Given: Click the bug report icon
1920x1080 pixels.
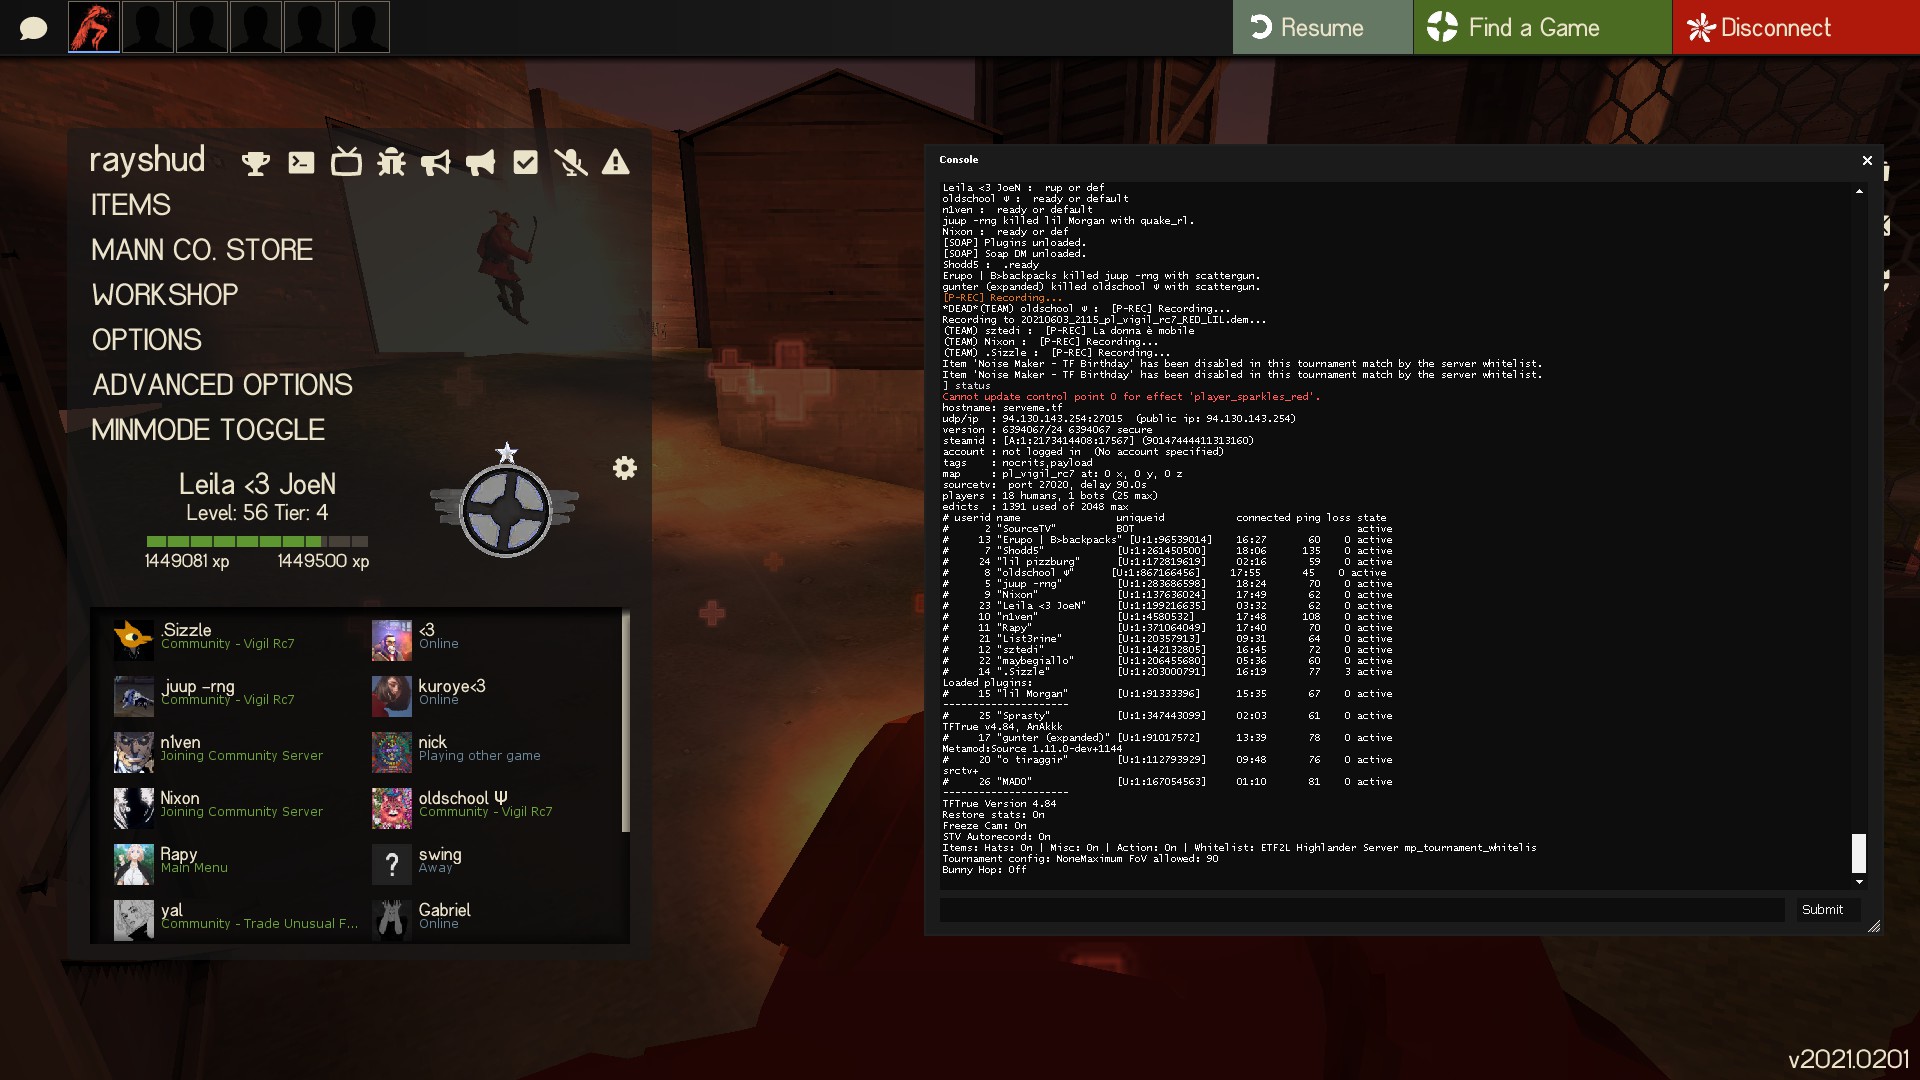Looking at the screenshot, I should click(x=391, y=163).
